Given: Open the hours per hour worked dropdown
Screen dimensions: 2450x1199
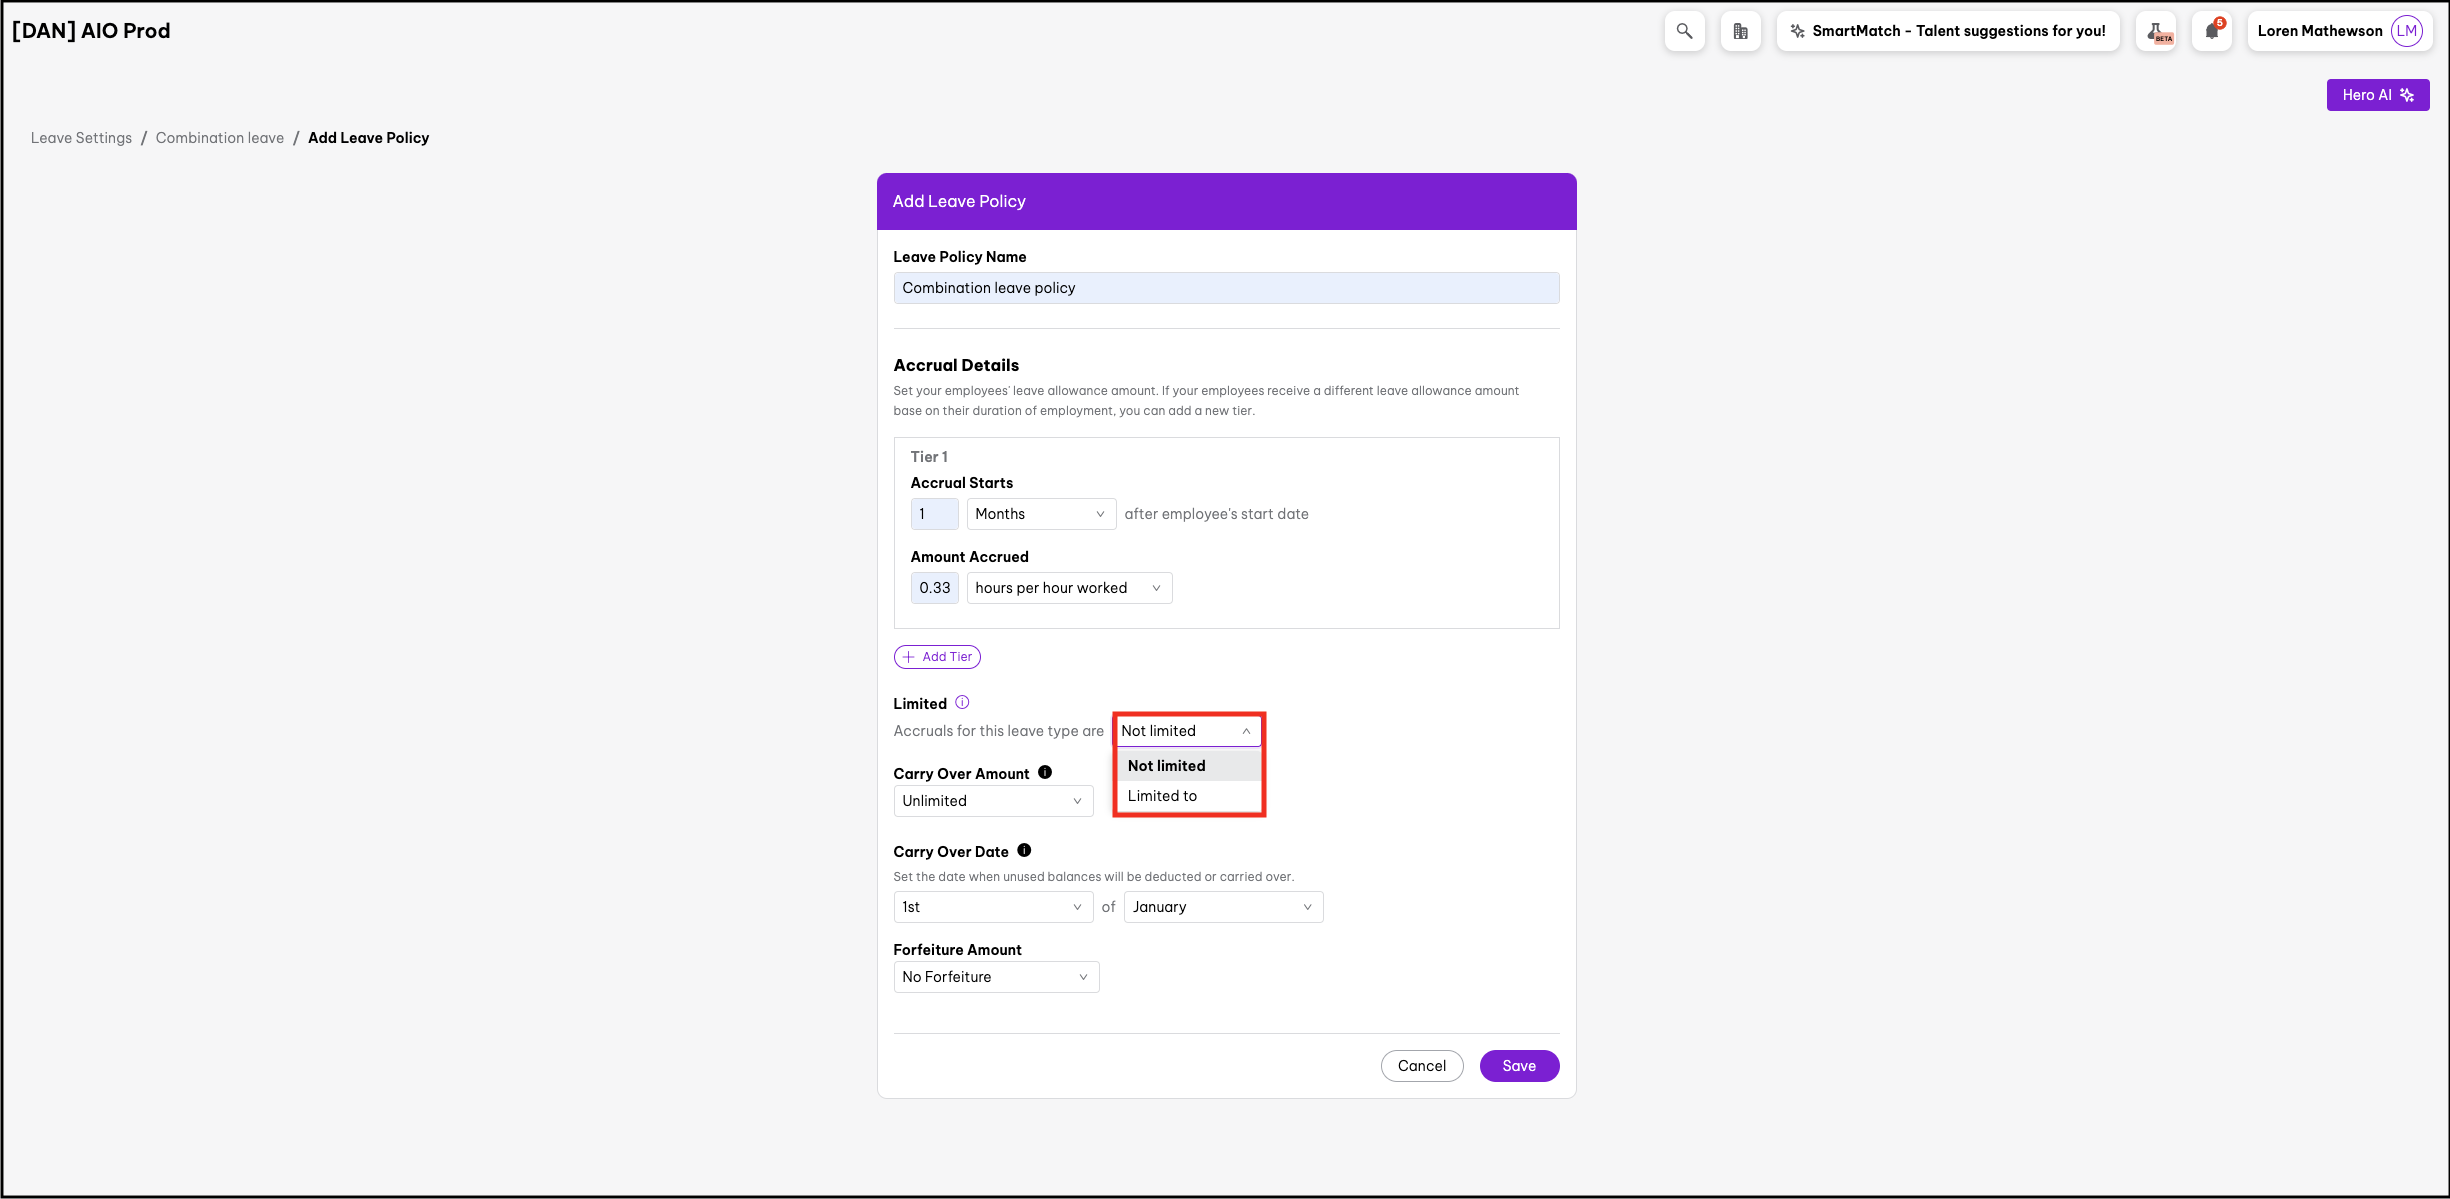Looking at the screenshot, I should (1068, 588).
